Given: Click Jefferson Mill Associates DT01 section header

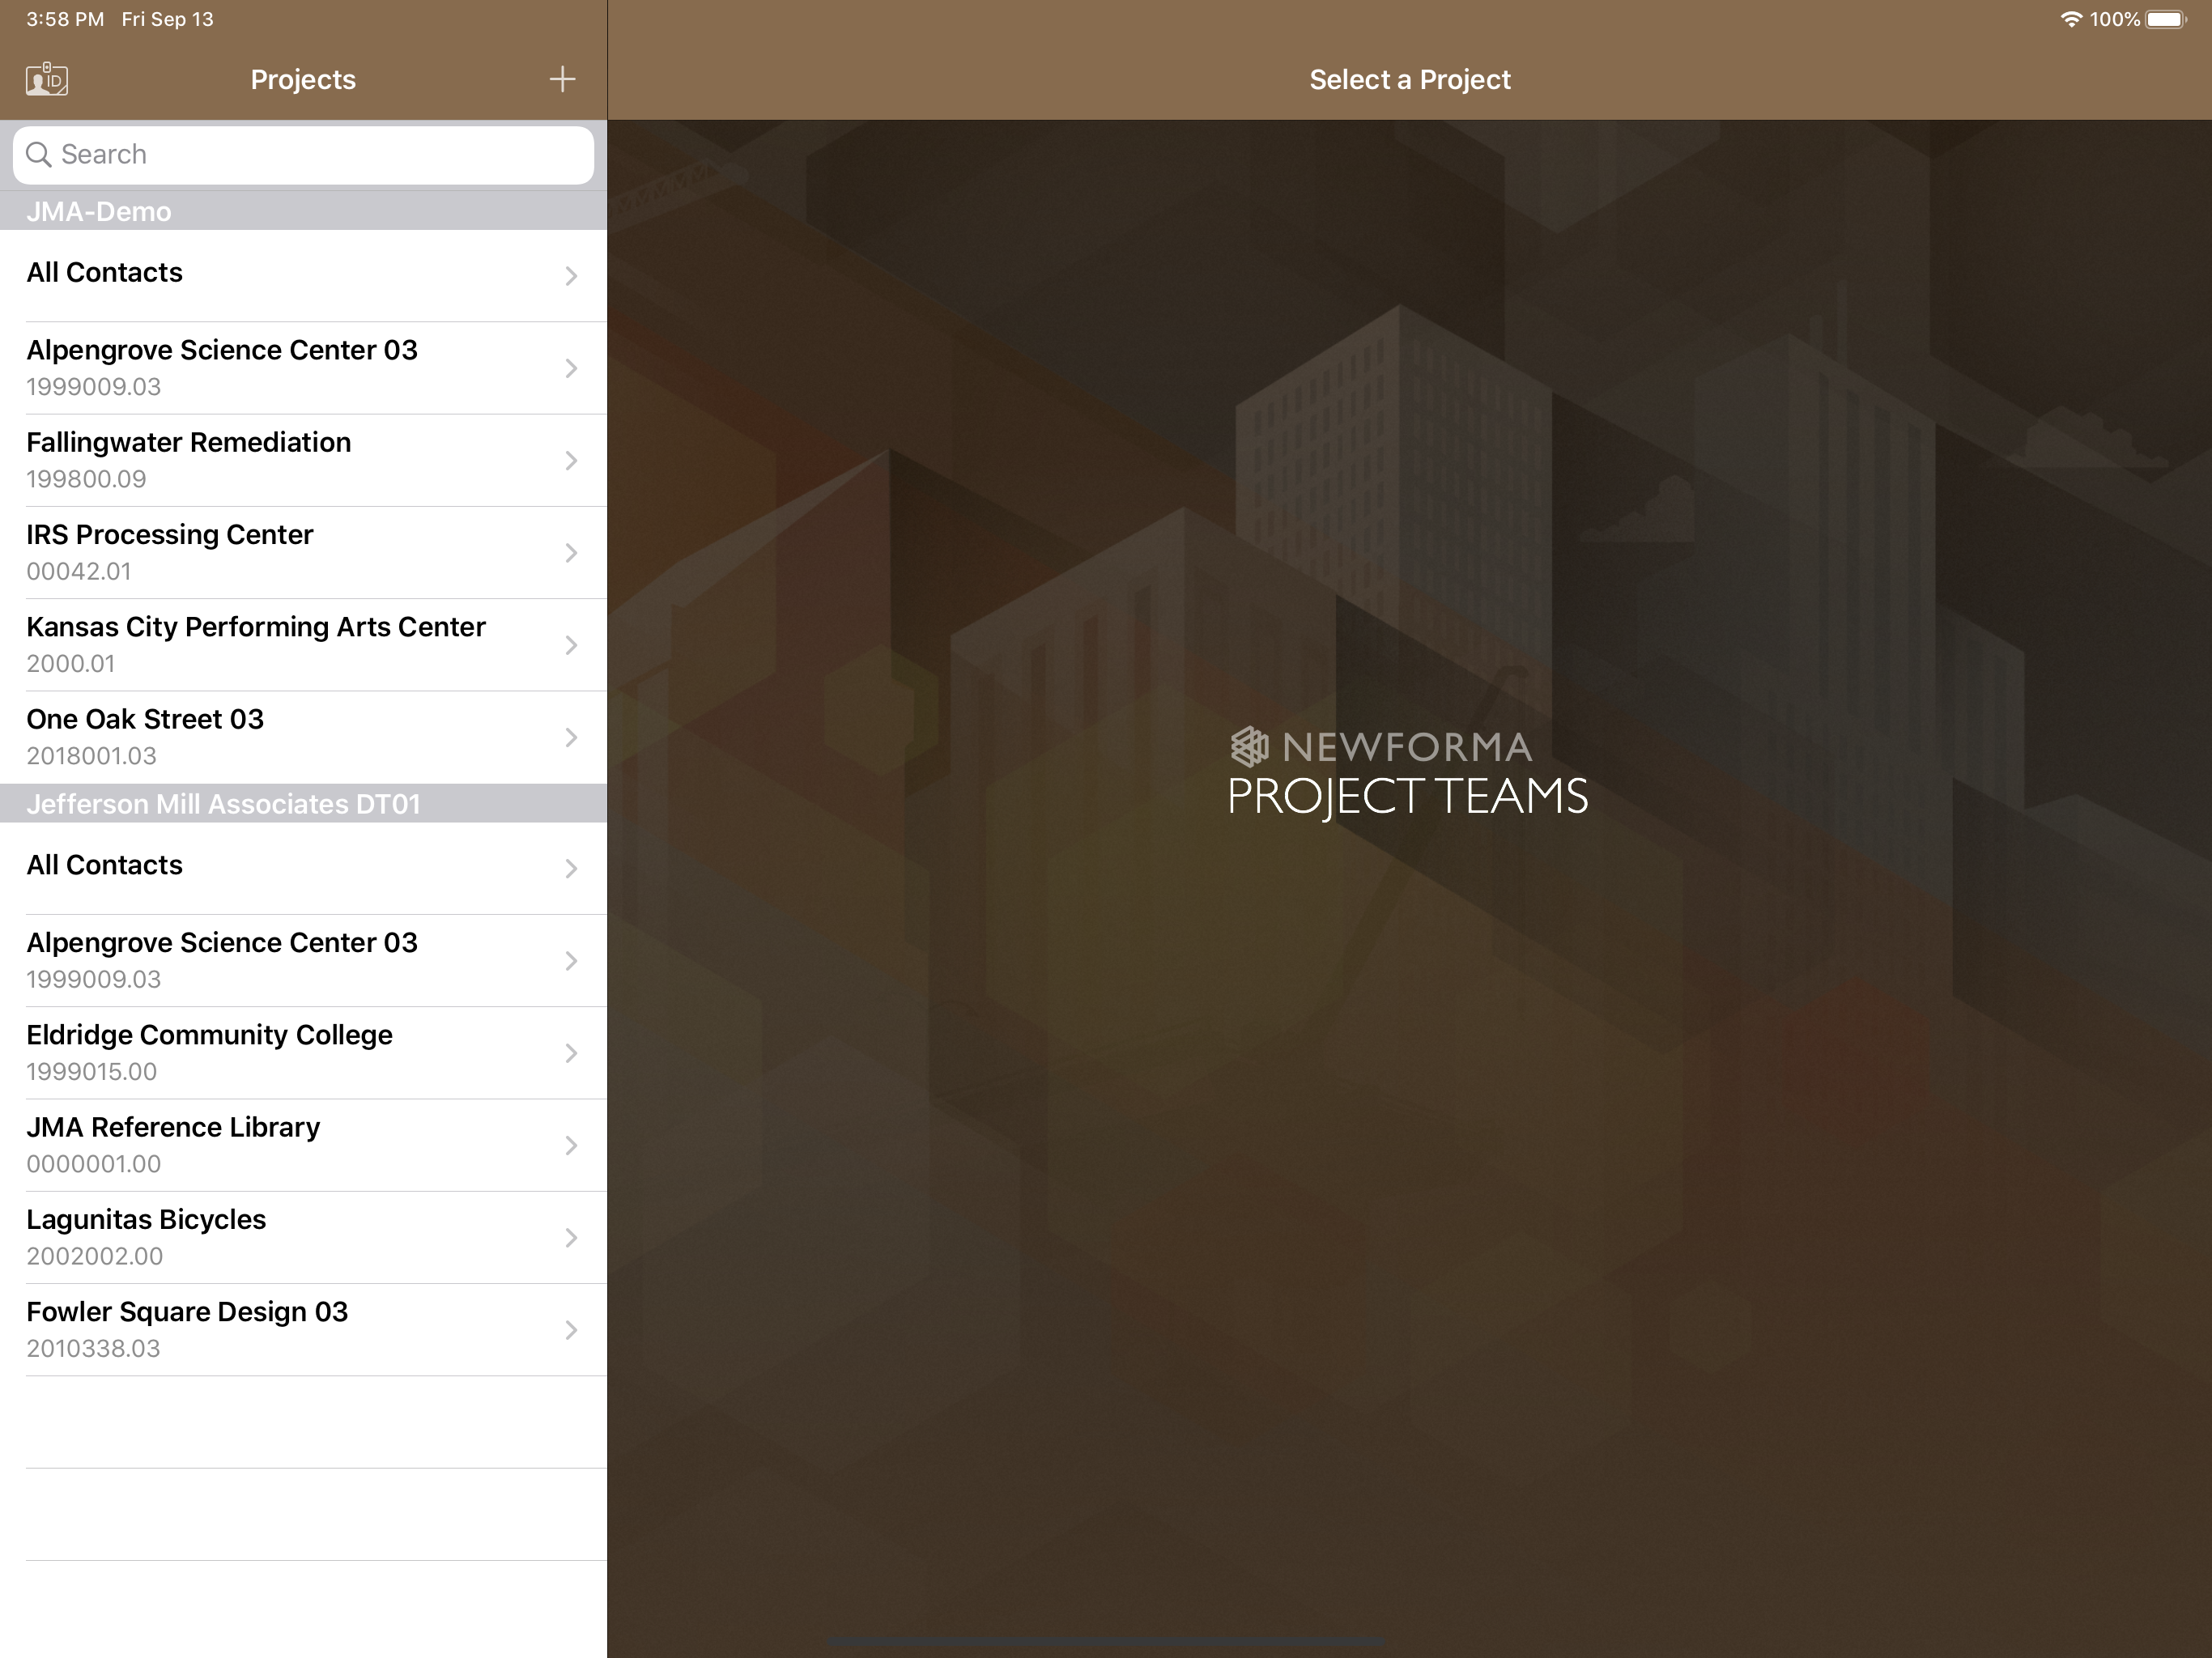Looking at the screenshot, I should point(303,804).
